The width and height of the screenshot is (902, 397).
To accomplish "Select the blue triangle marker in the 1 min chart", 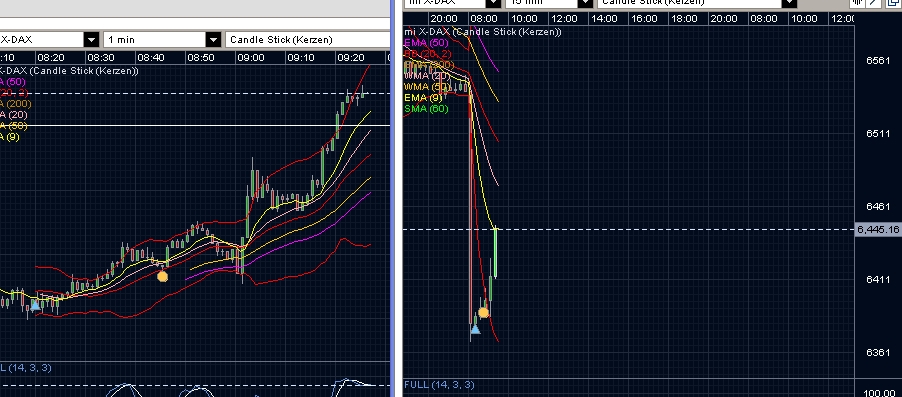I will (36, 306).
